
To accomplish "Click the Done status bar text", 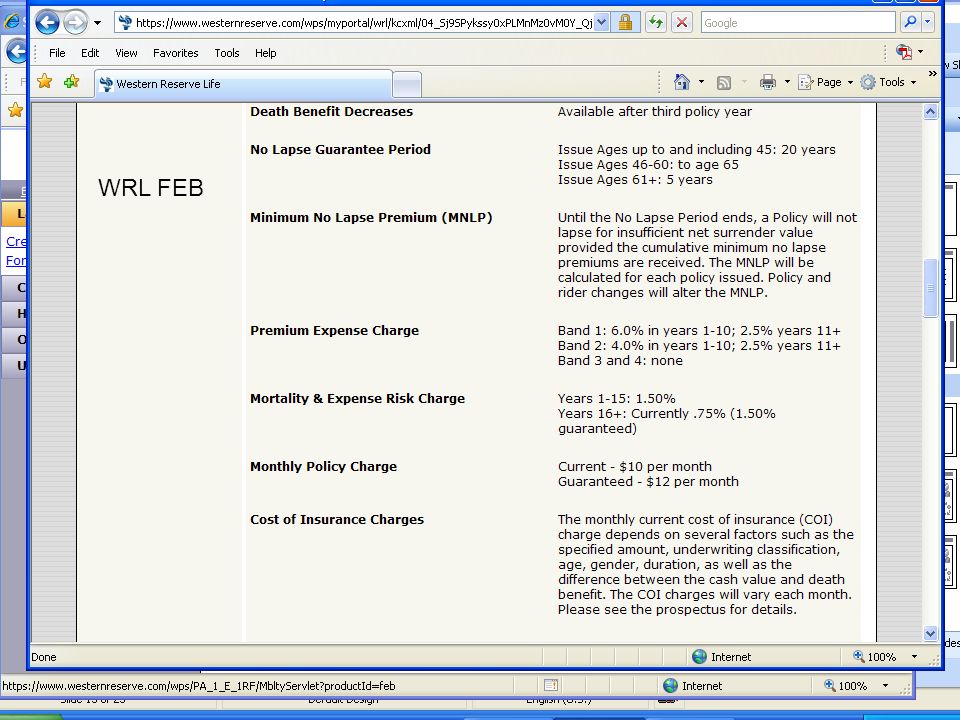I will coord(43,657).
